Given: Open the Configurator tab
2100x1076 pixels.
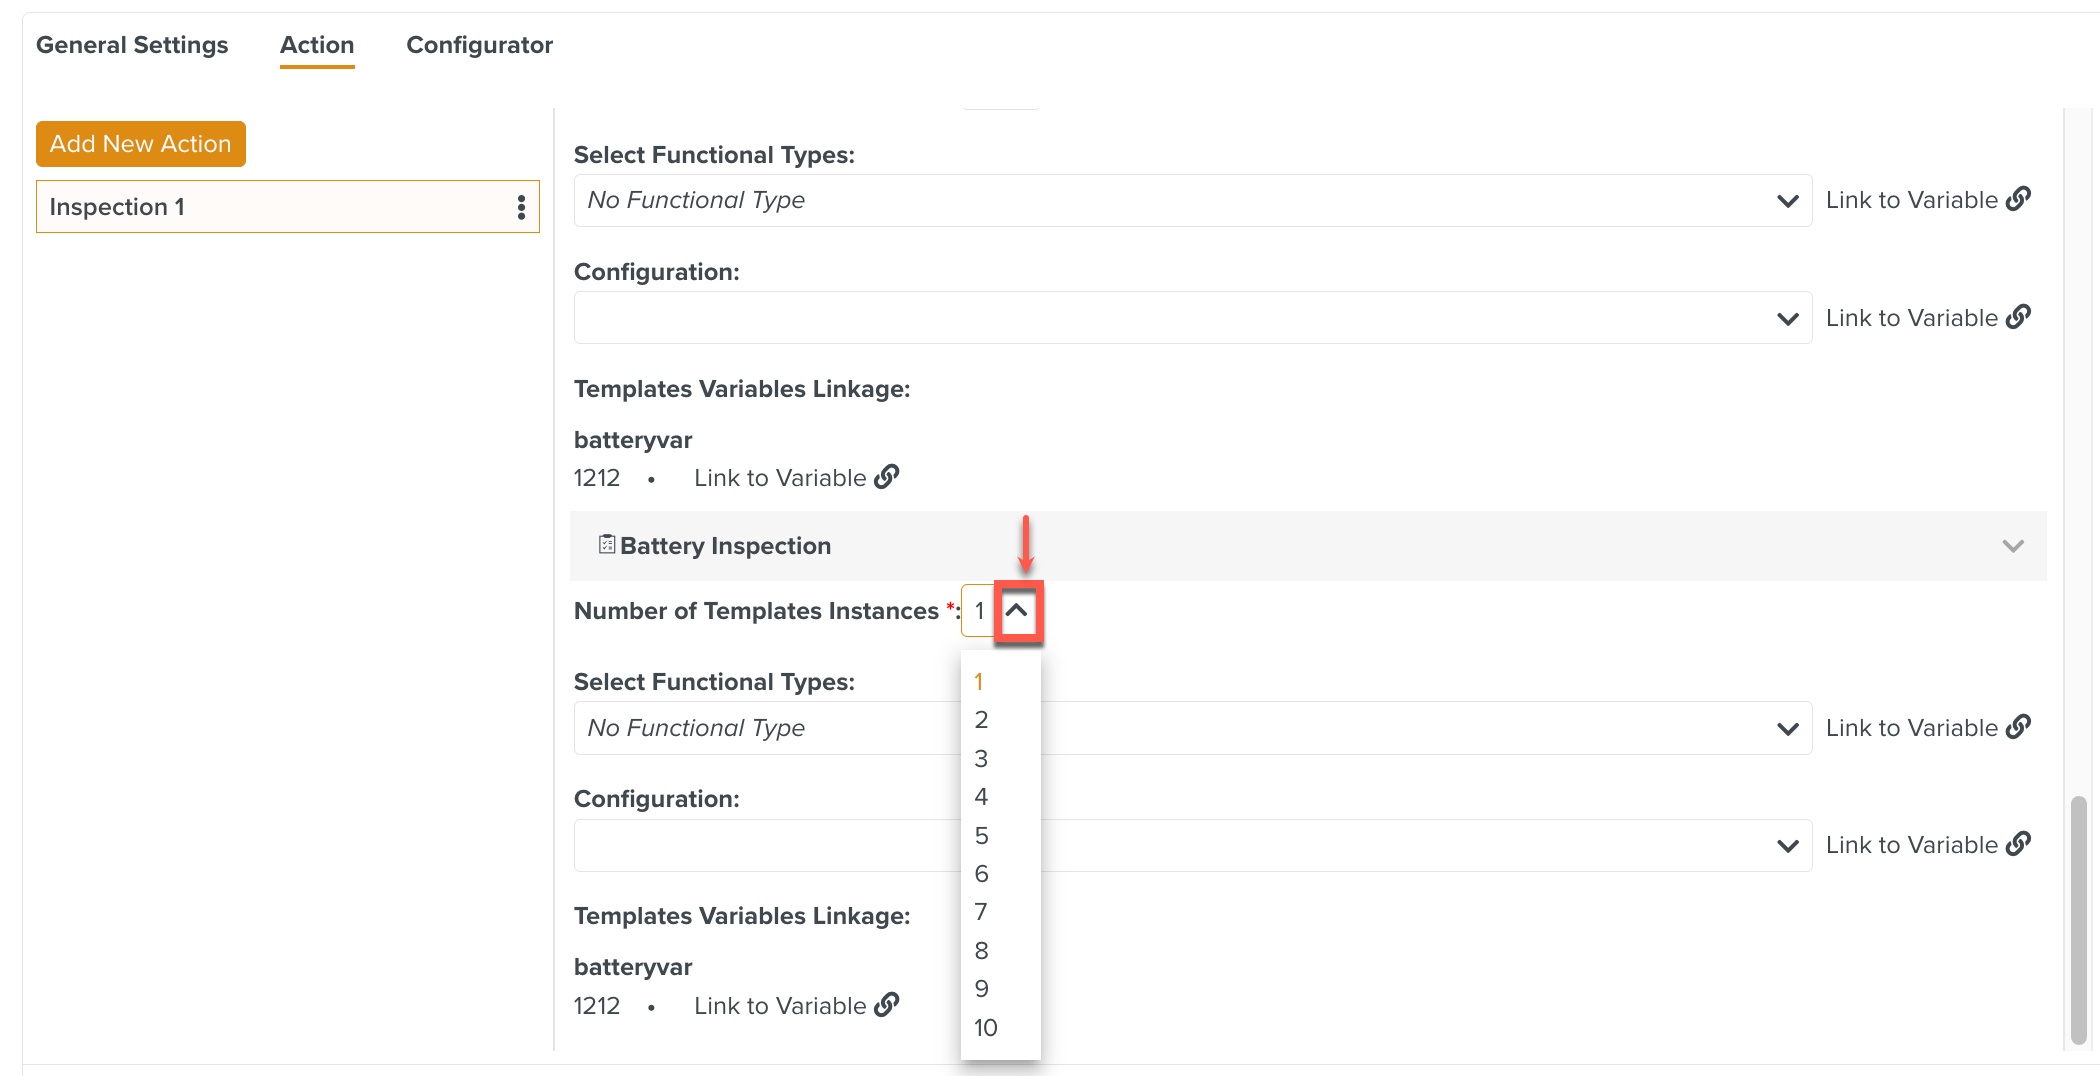Looking at the screenshot, I should tap(479, 45).
